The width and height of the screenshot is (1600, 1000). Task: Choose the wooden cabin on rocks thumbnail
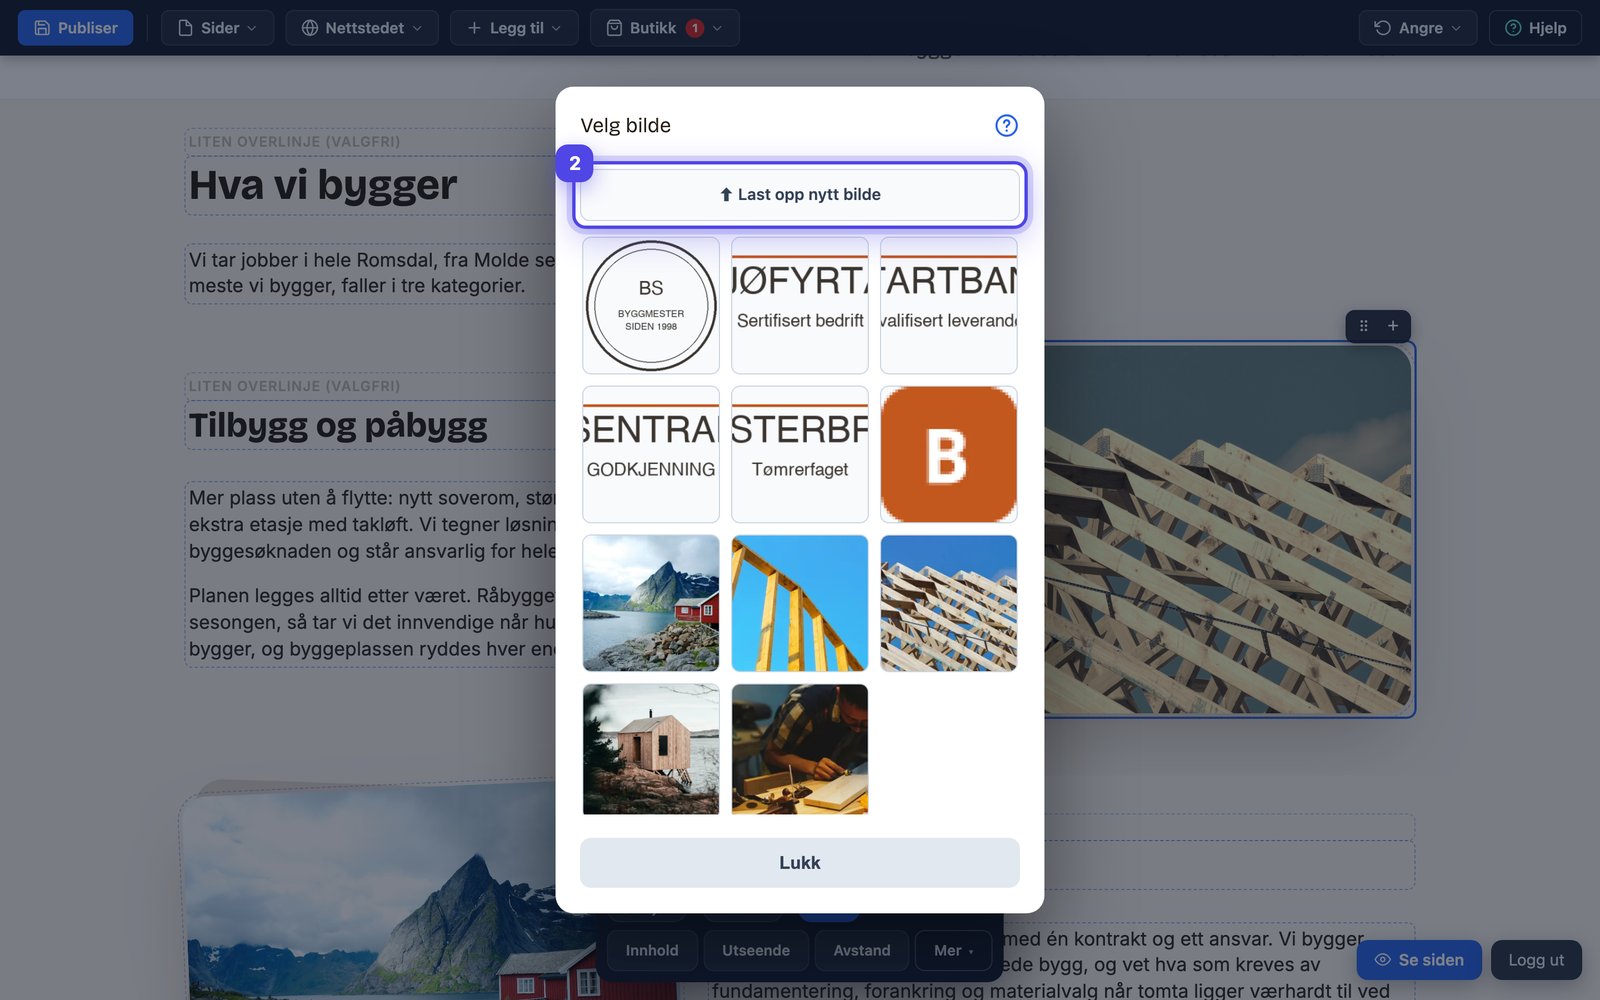(651, 749)
